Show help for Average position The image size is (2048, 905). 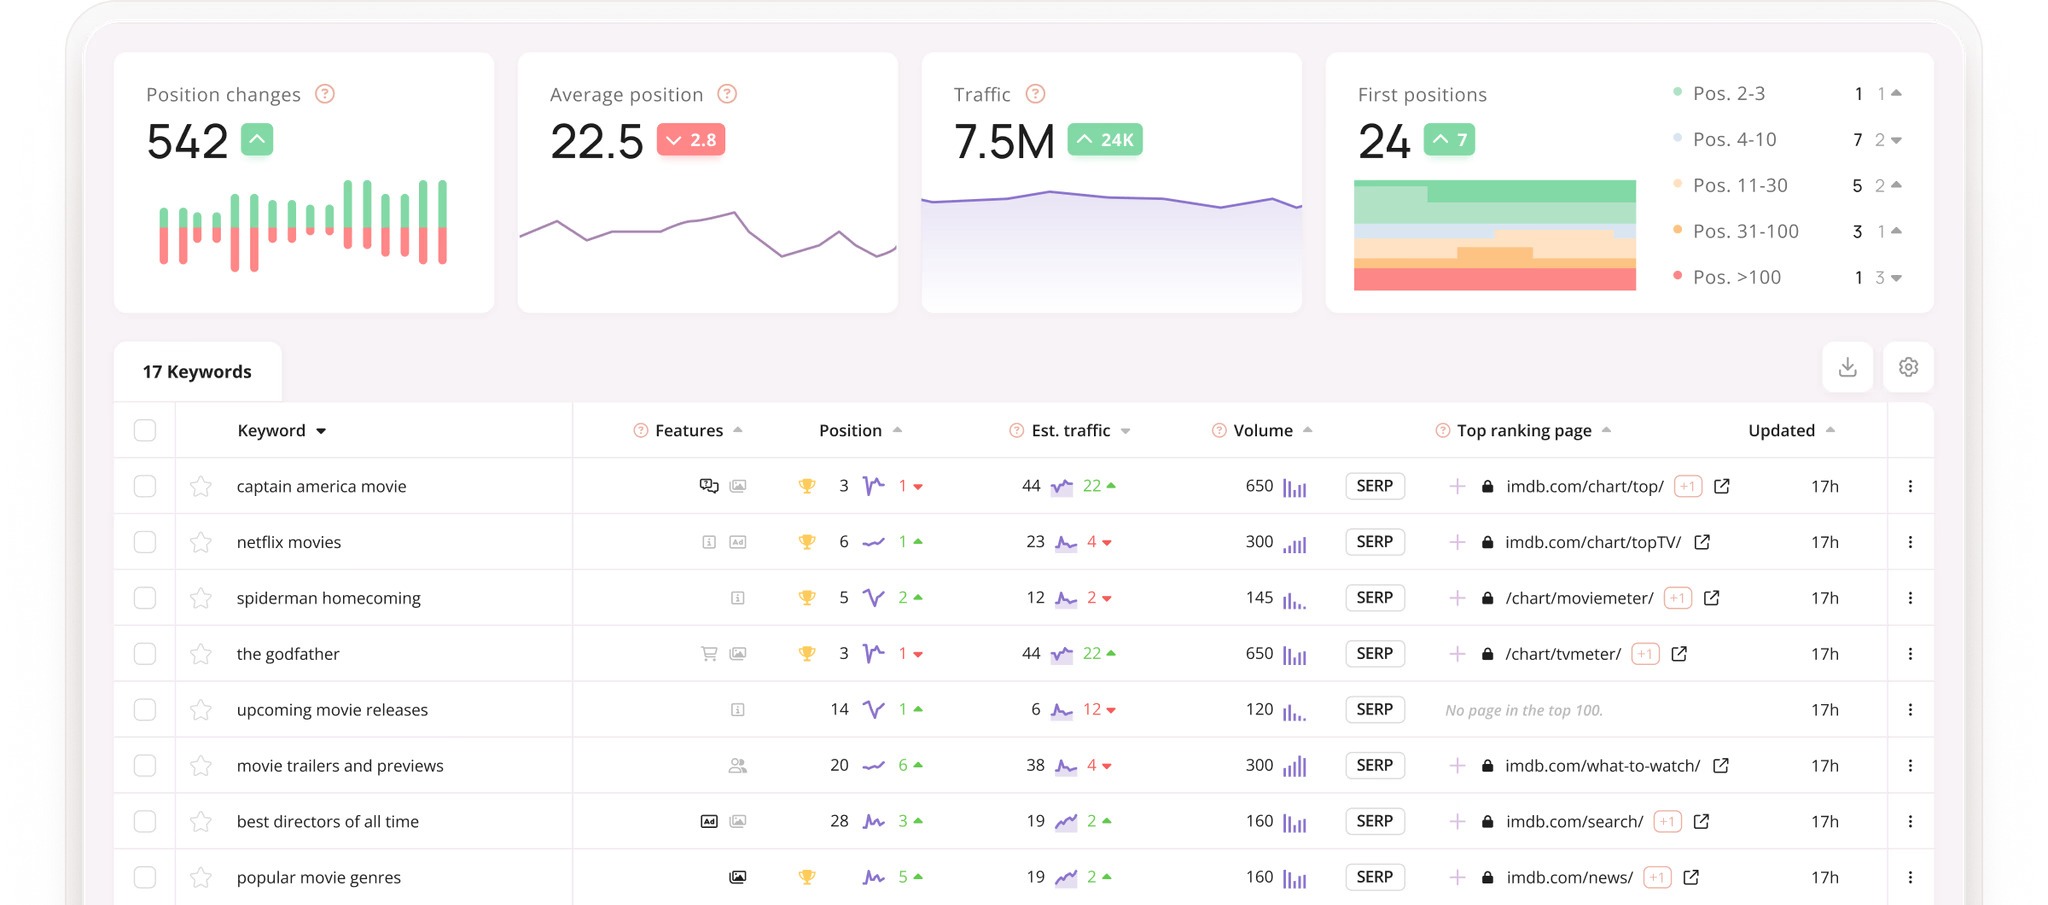[727, 94]
